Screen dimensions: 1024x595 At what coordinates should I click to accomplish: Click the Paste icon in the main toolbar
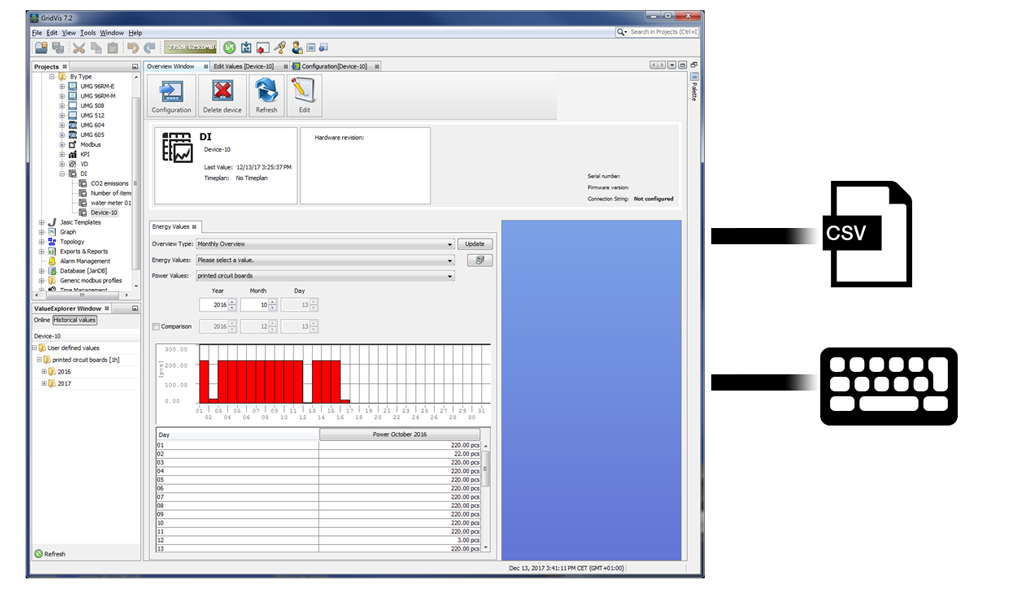point(113,49)
